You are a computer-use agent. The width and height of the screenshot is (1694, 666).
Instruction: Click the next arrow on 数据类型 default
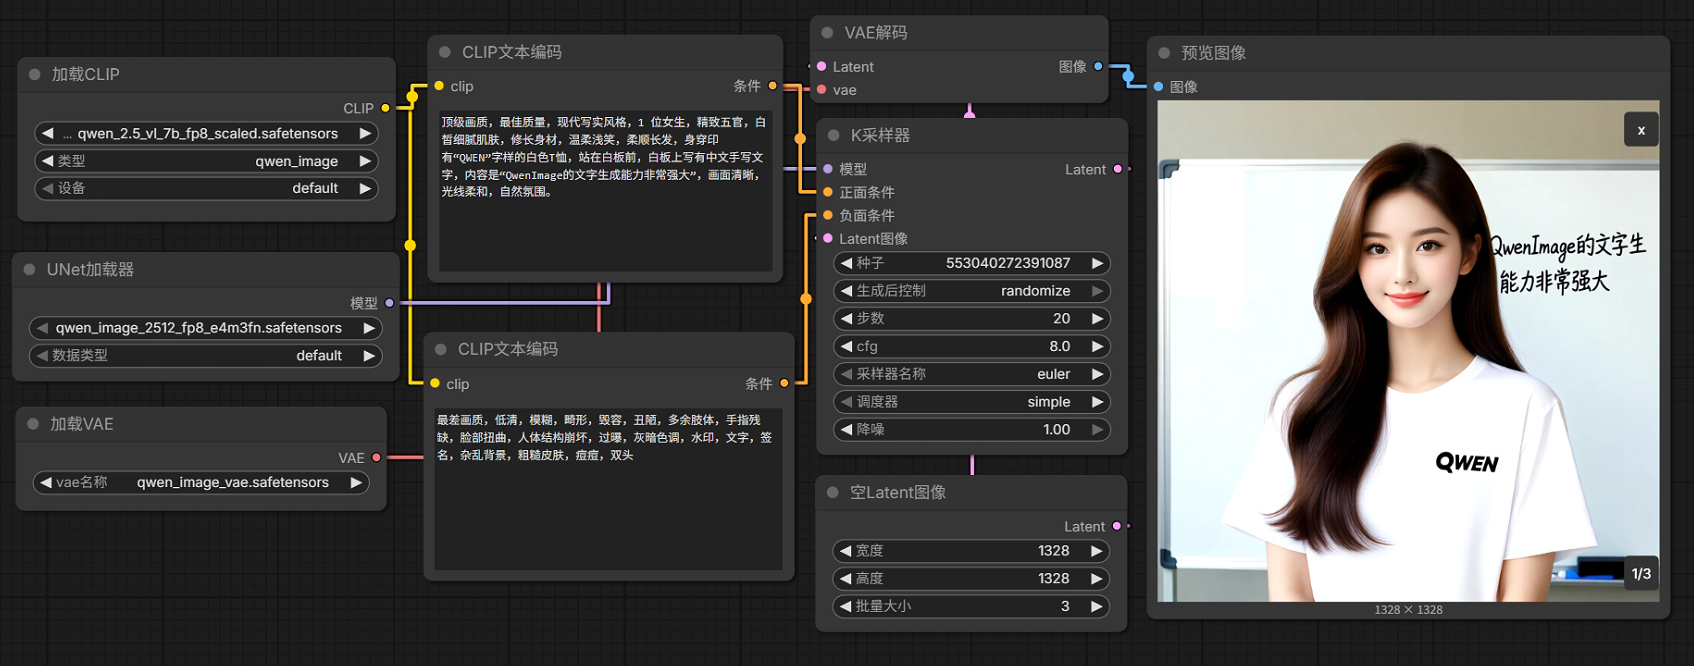[369, 355]
